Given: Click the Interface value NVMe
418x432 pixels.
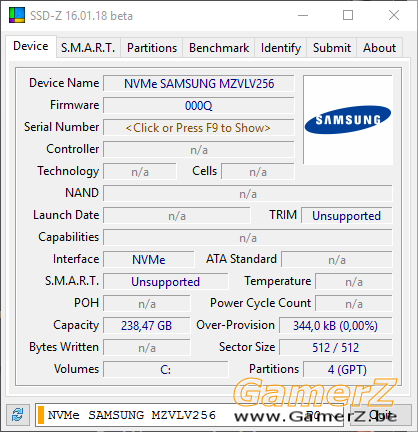Looking at the screenshot, I should (149, 260).
